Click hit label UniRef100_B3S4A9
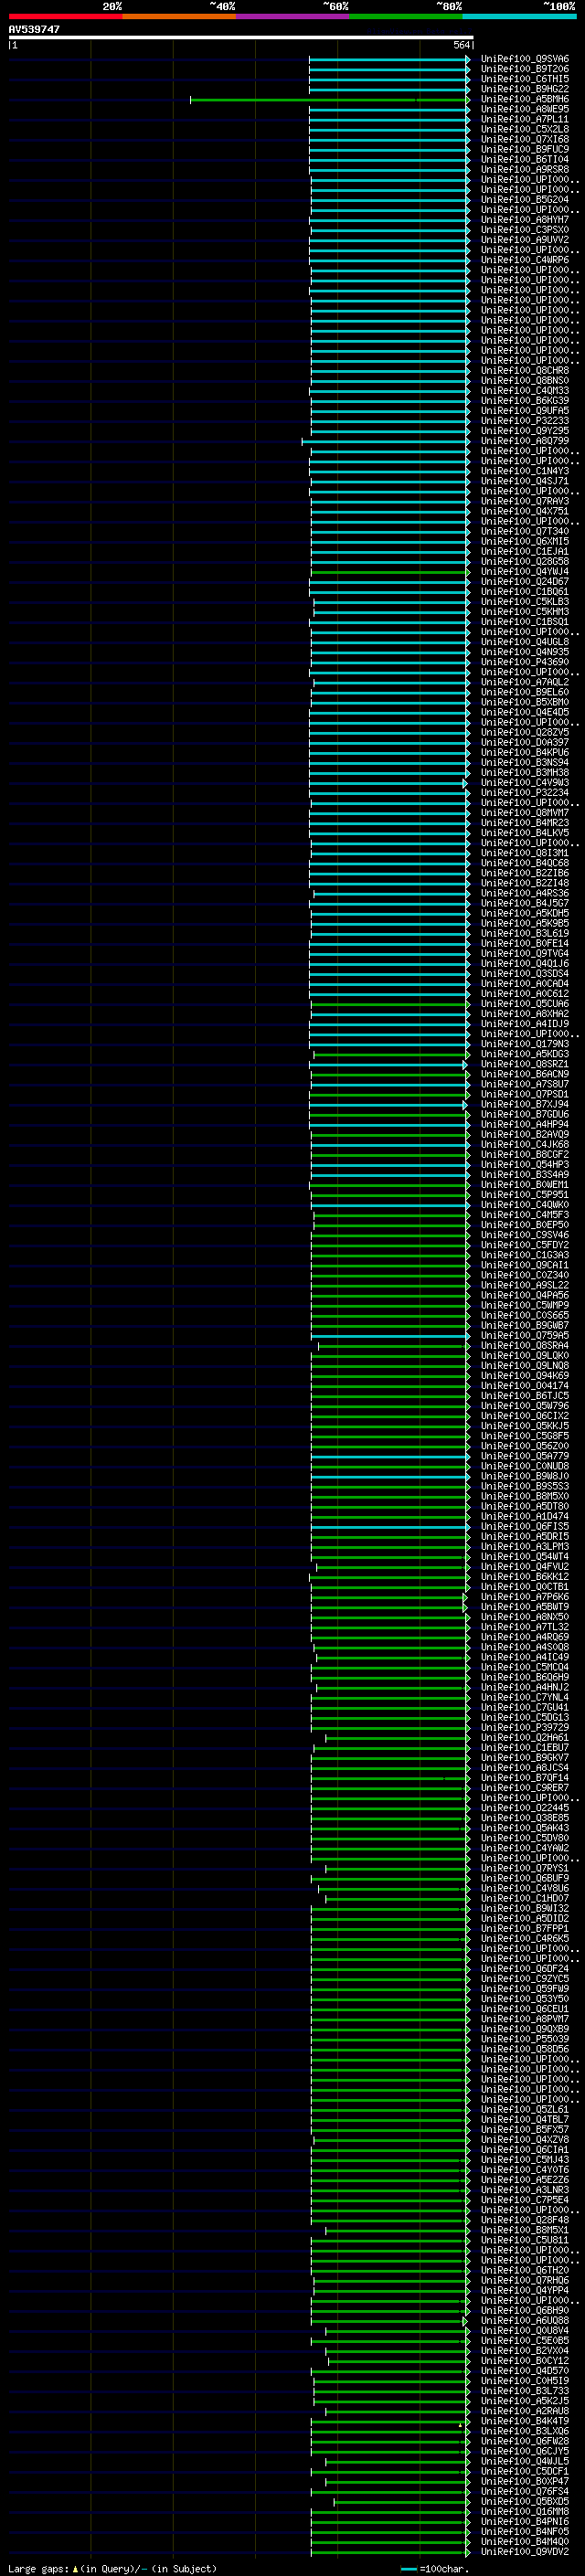The height and width of the screenshot is (2576, 585). (x=525, y=1174)
